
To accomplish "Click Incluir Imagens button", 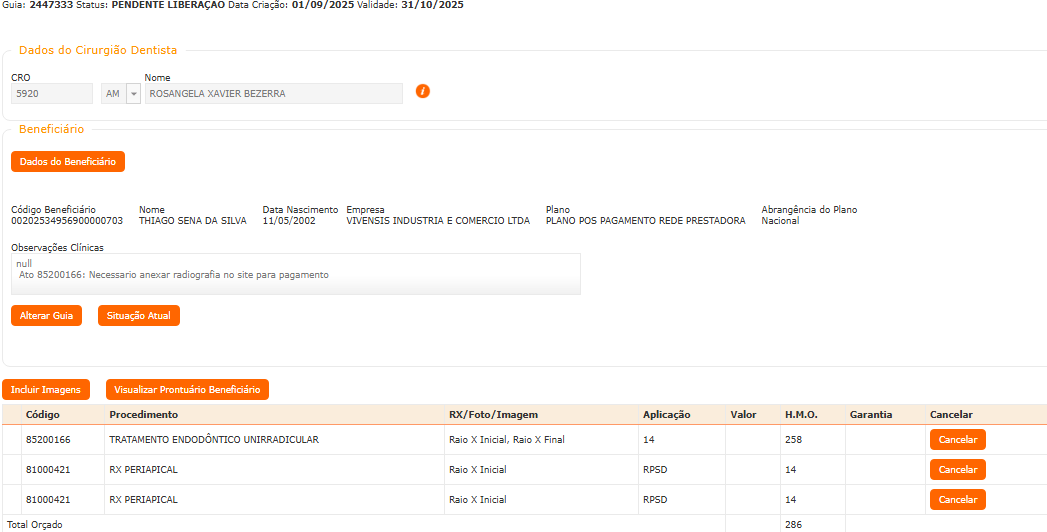I will point(47,390).
